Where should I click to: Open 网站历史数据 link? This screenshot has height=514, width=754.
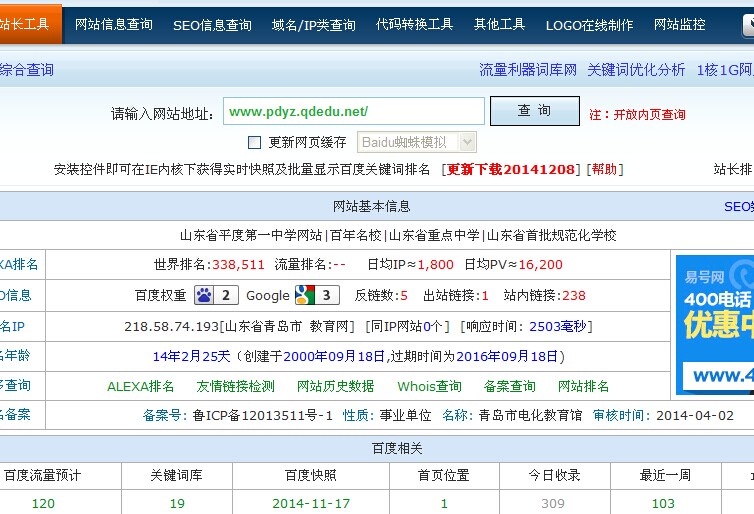click(x=336, y=387)
